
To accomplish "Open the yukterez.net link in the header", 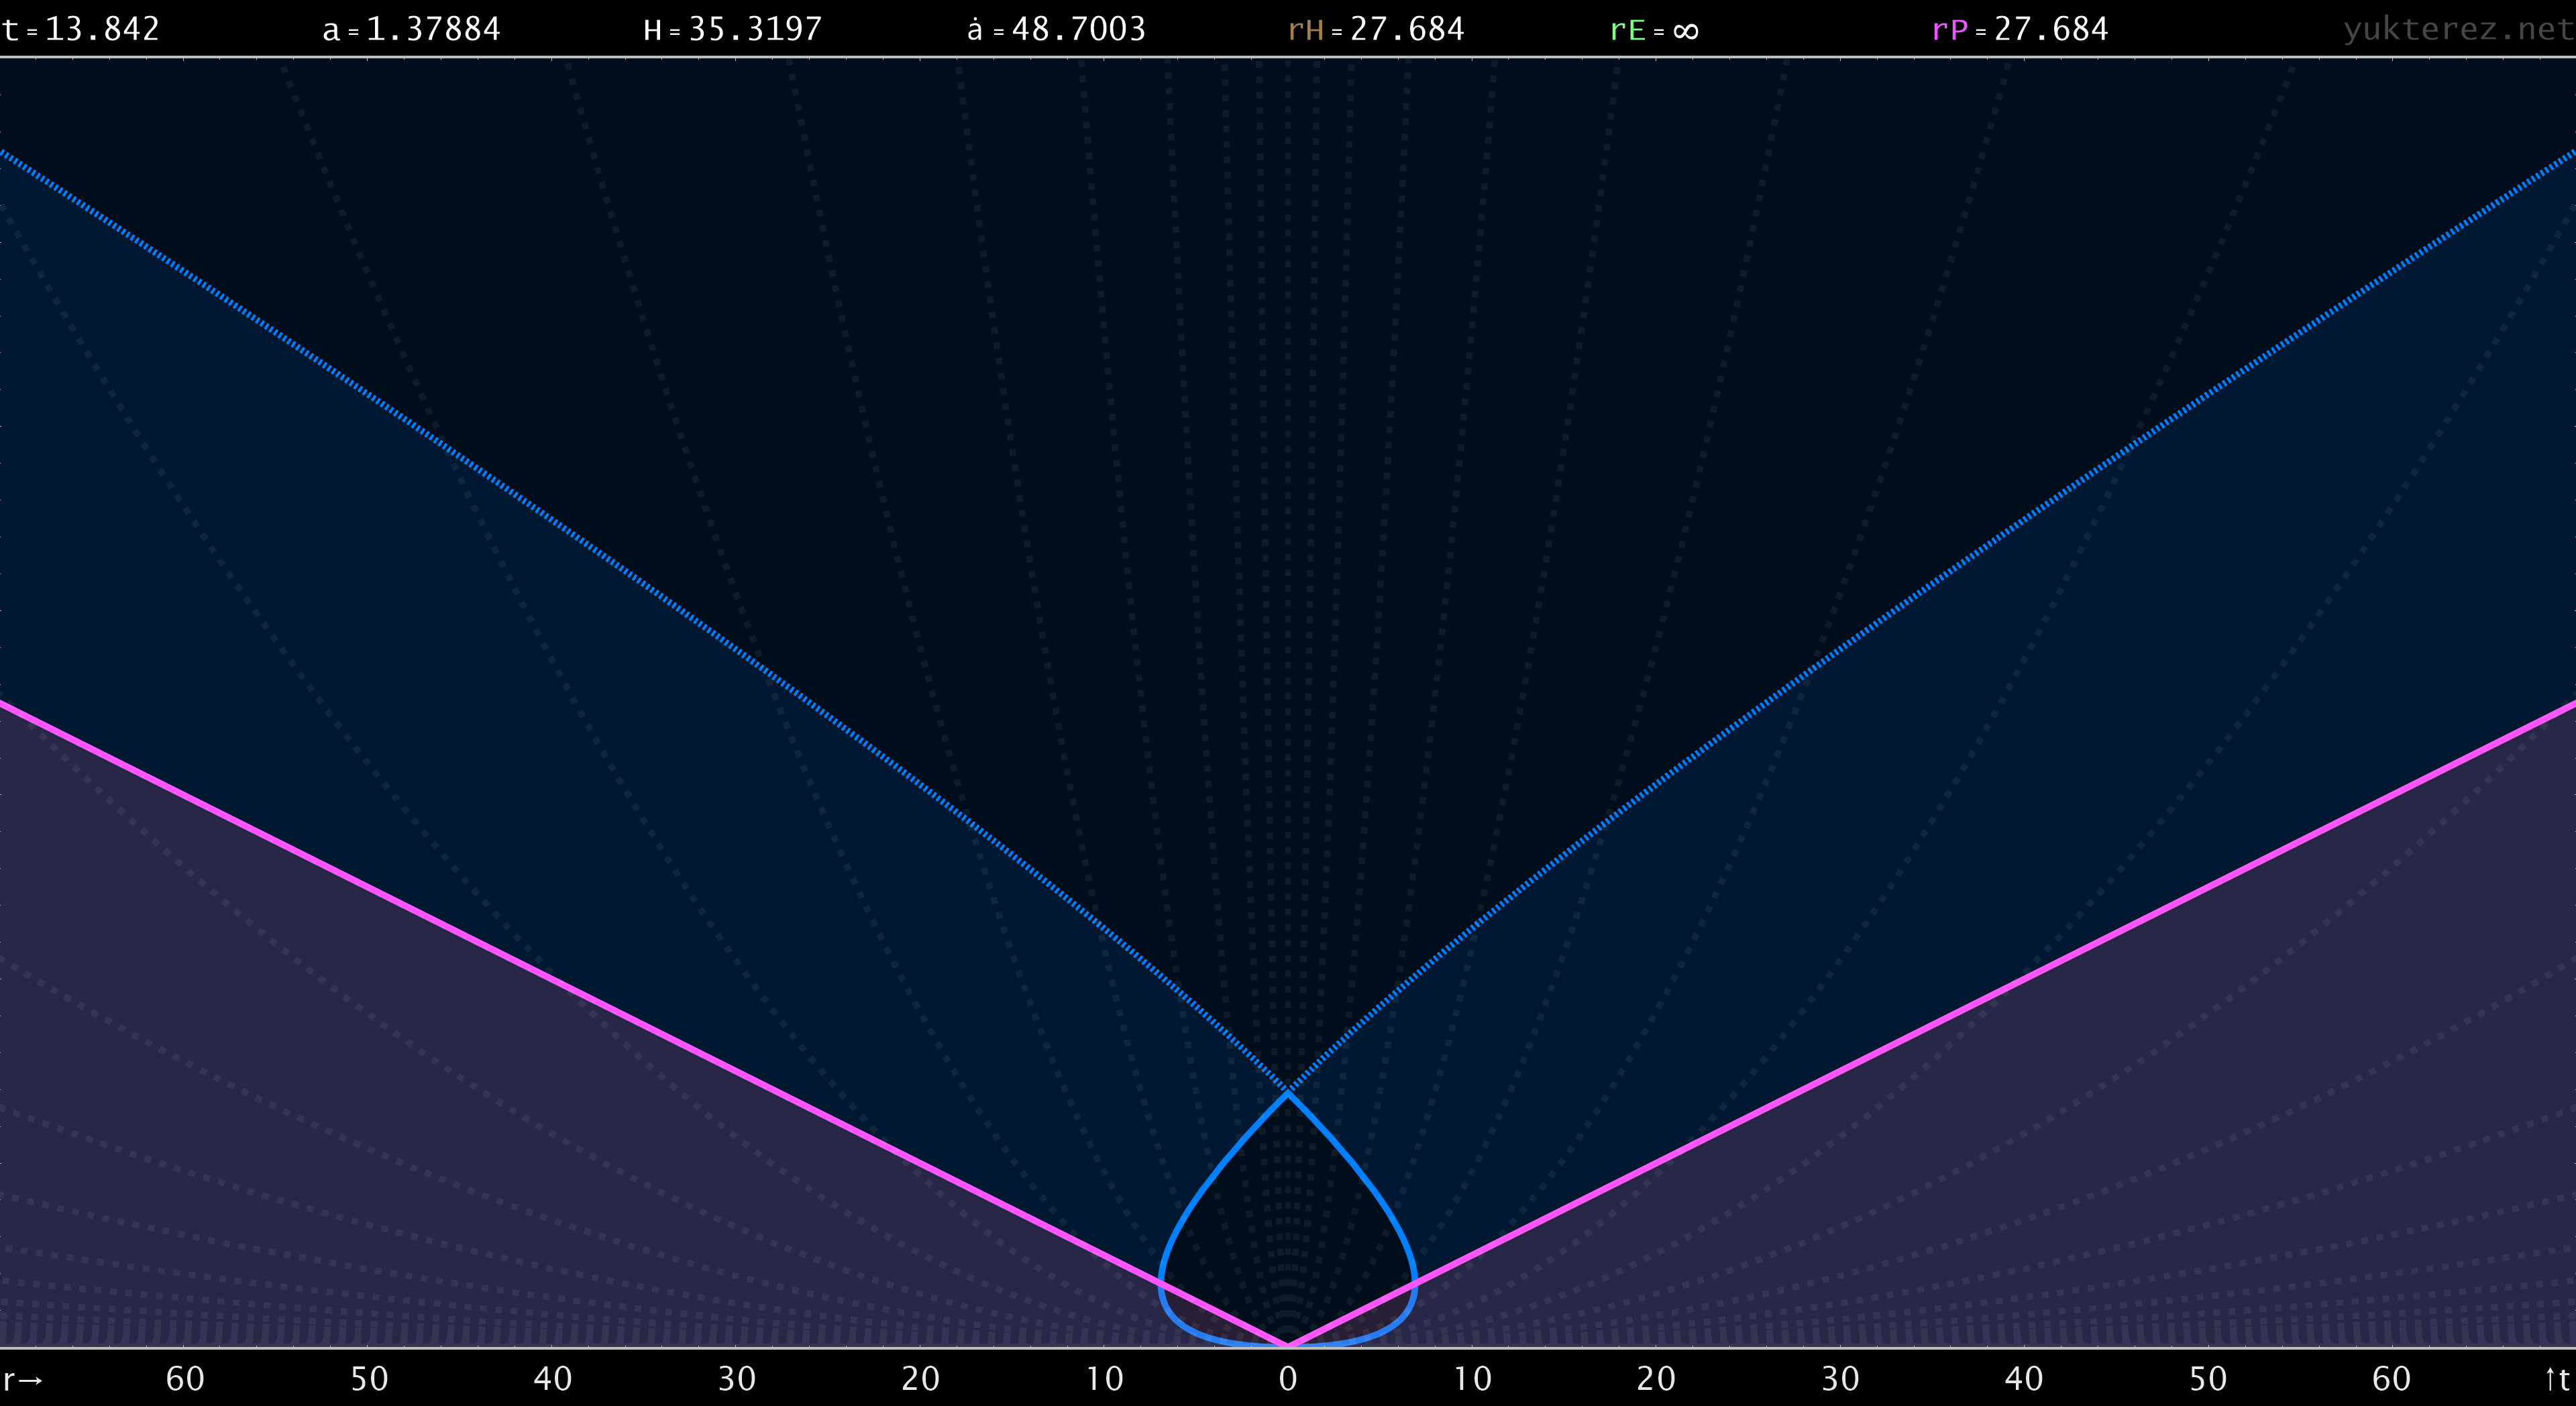I will click(2458, 30).
